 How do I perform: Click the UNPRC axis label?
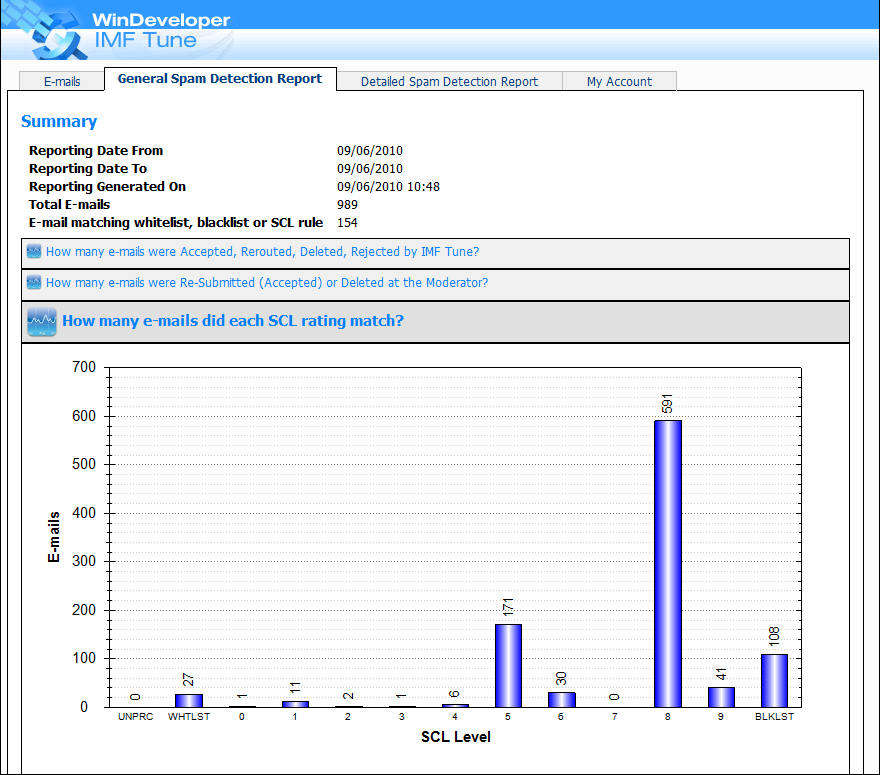pos(135,717)
